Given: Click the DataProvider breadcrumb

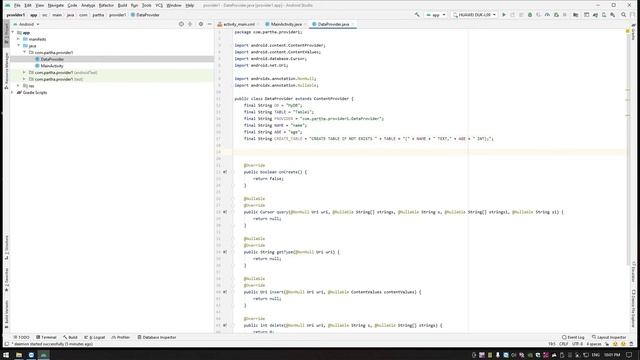Looking at the screenshot, I should click(x=145, y=15).
